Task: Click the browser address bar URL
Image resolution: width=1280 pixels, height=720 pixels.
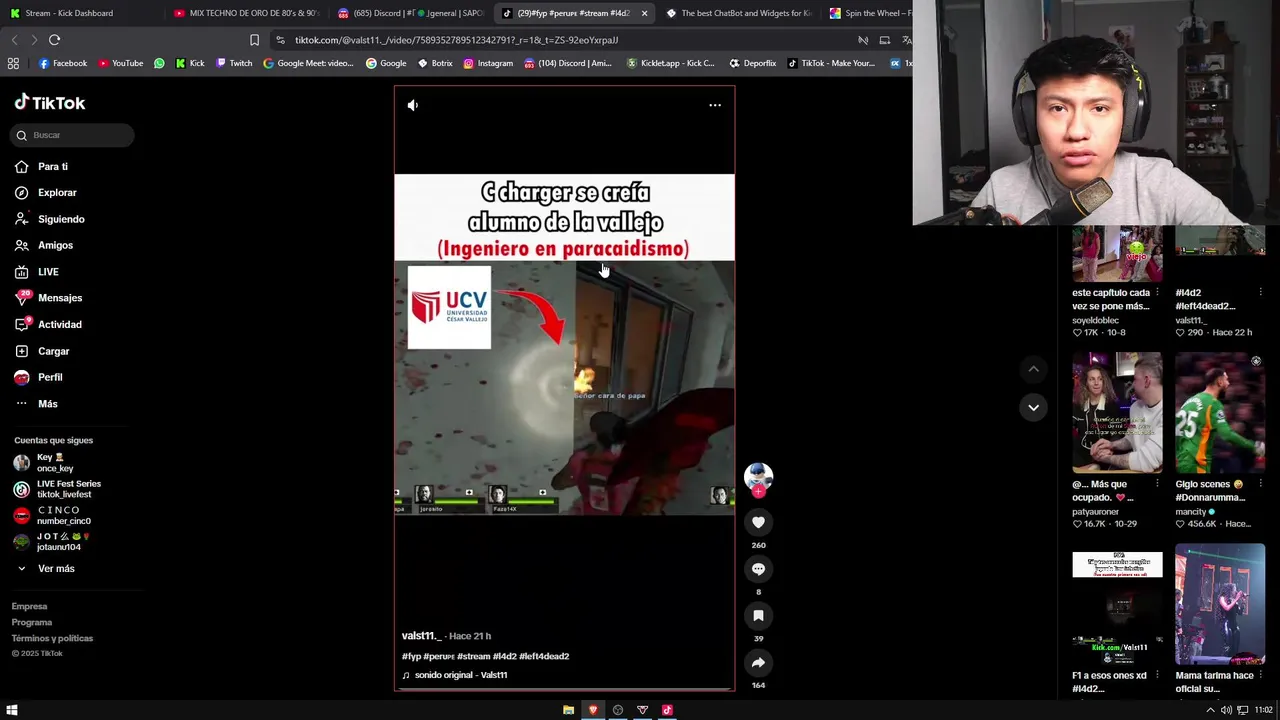Action: click(x=456, y=40)
